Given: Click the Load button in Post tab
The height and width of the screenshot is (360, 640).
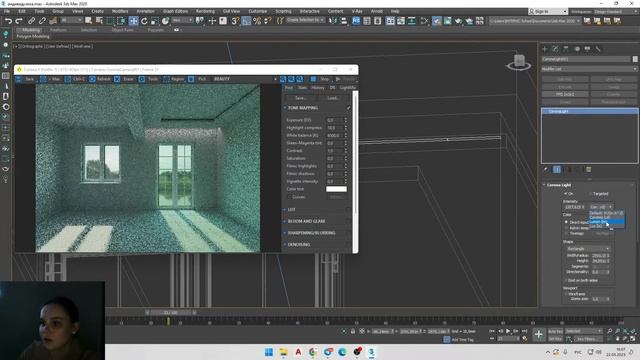Looking at the screenshot, I should pos(333,98).
